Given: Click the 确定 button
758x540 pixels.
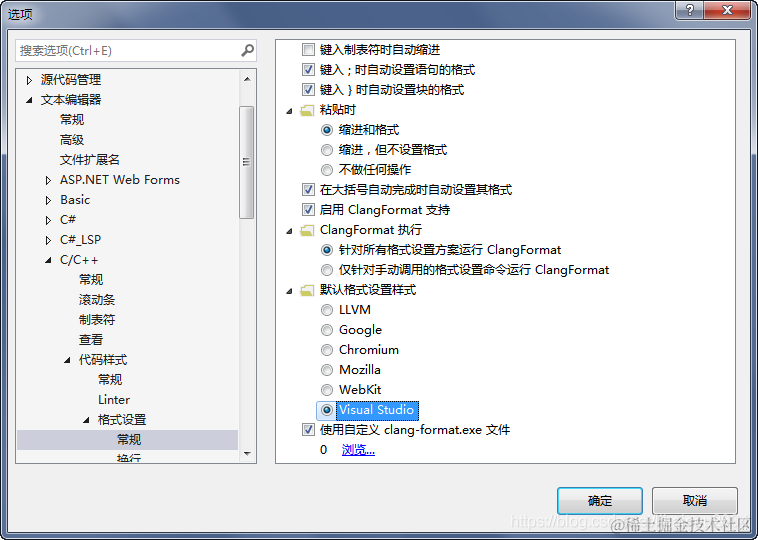Looking at the screenshot, I should [600, 501].
